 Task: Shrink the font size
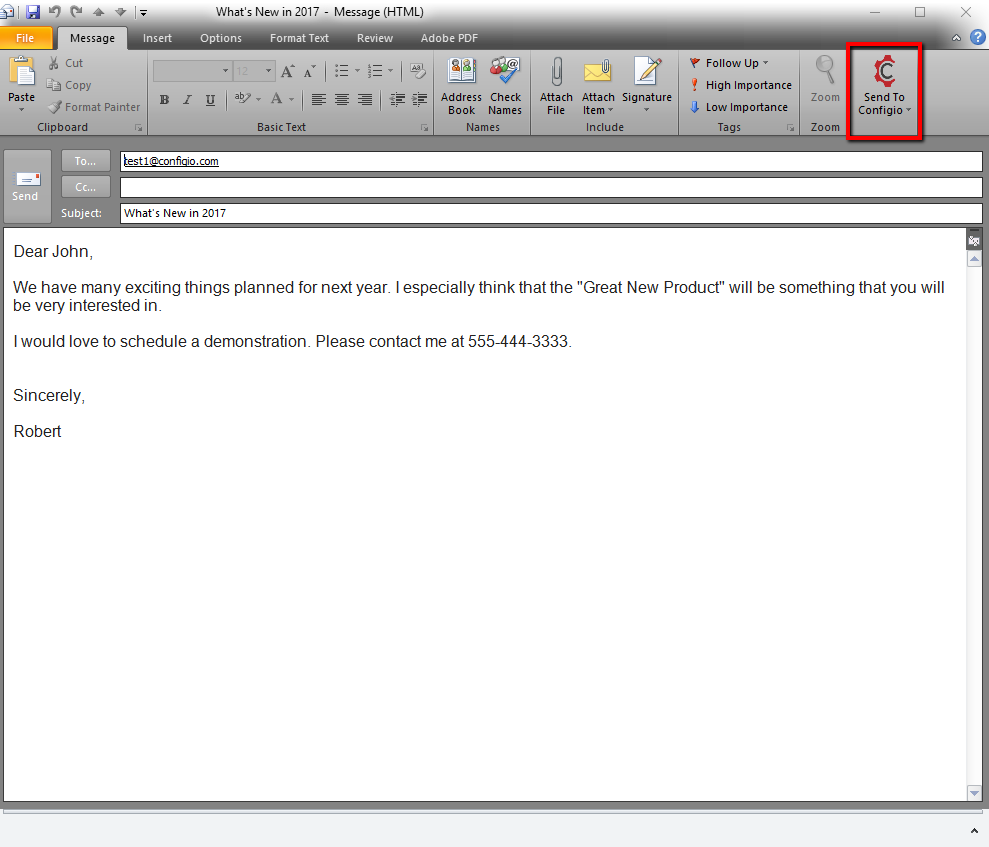[309, 71]
